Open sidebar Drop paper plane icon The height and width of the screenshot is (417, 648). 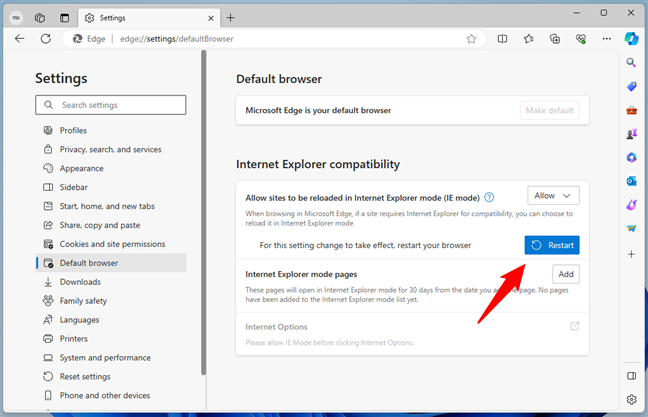point(631,229)
